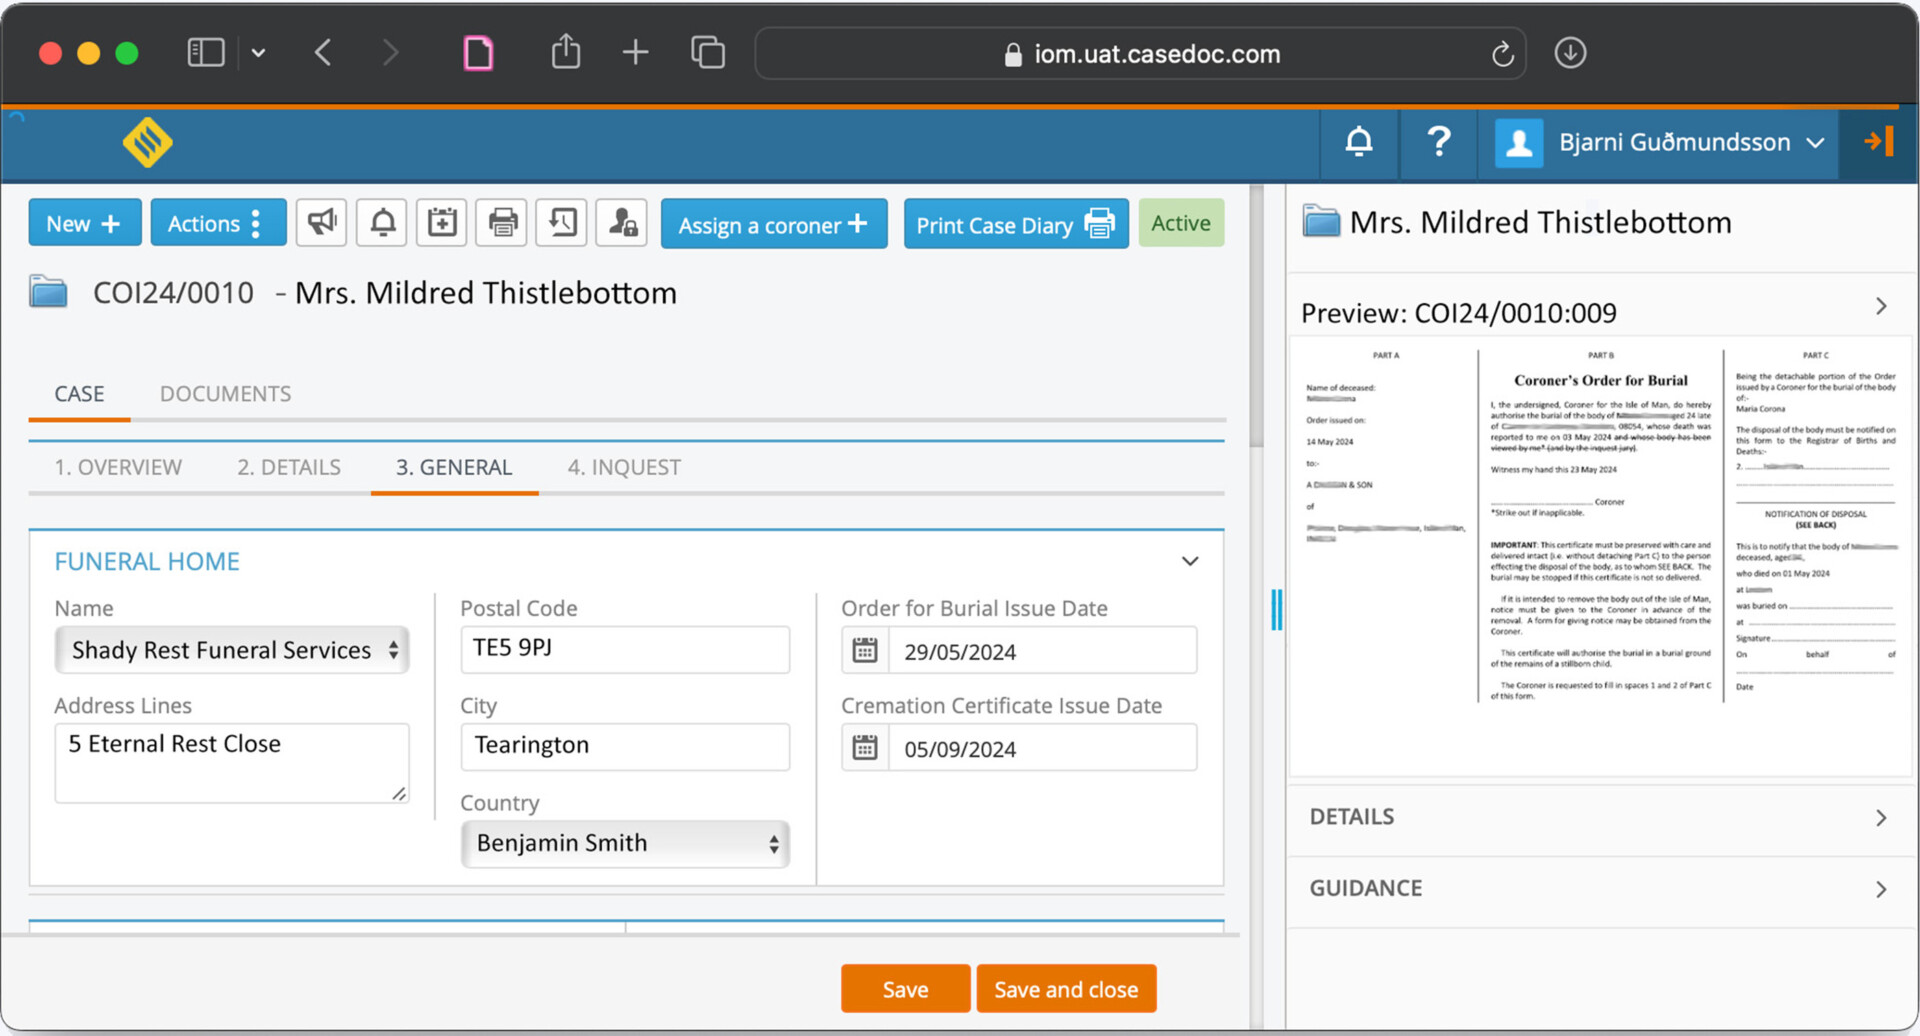Click the Order for Burial Issue Date field

point(1040,650)
